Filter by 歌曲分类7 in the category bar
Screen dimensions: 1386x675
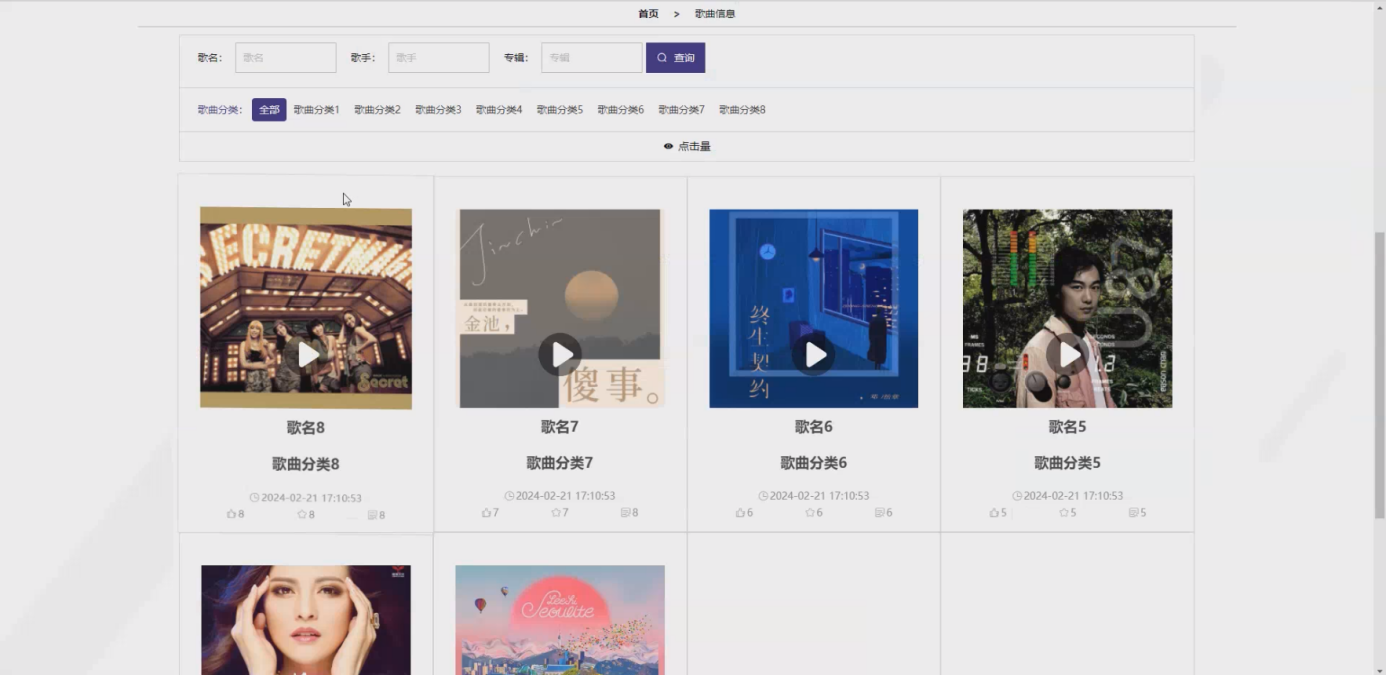[x=681, y=110]
